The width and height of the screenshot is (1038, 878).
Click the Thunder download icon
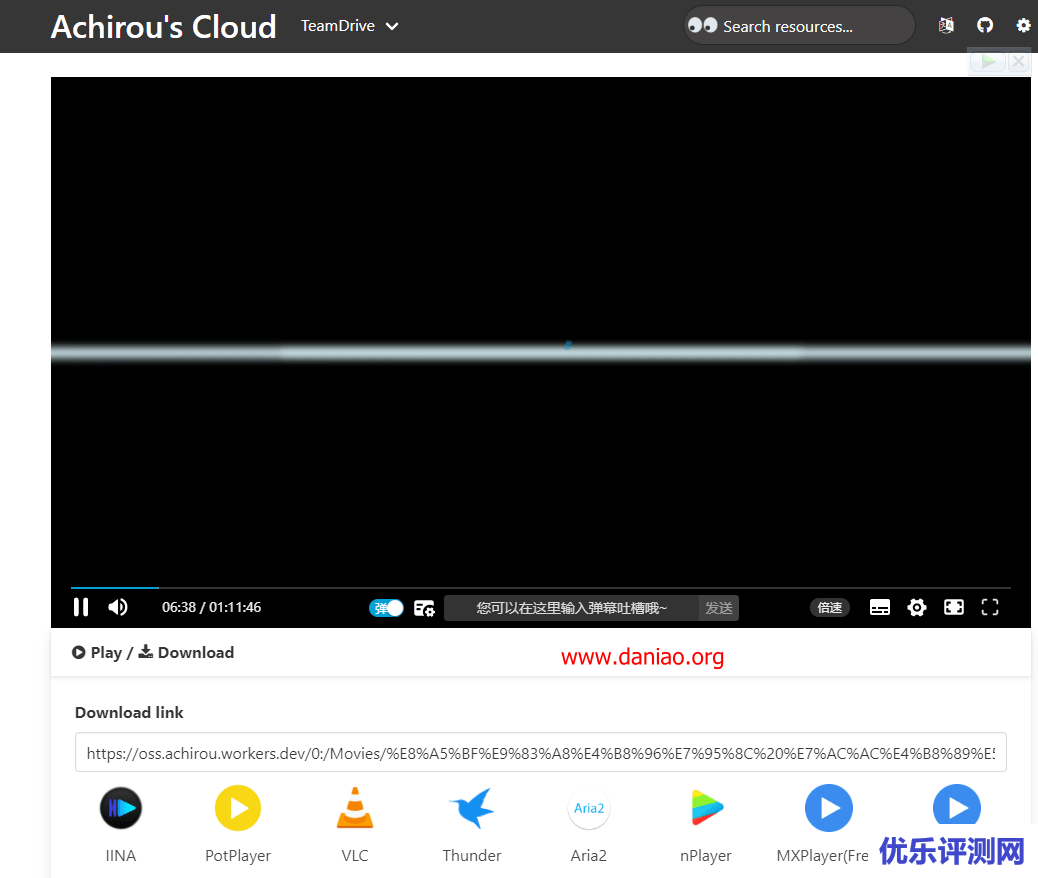[471, 808]
